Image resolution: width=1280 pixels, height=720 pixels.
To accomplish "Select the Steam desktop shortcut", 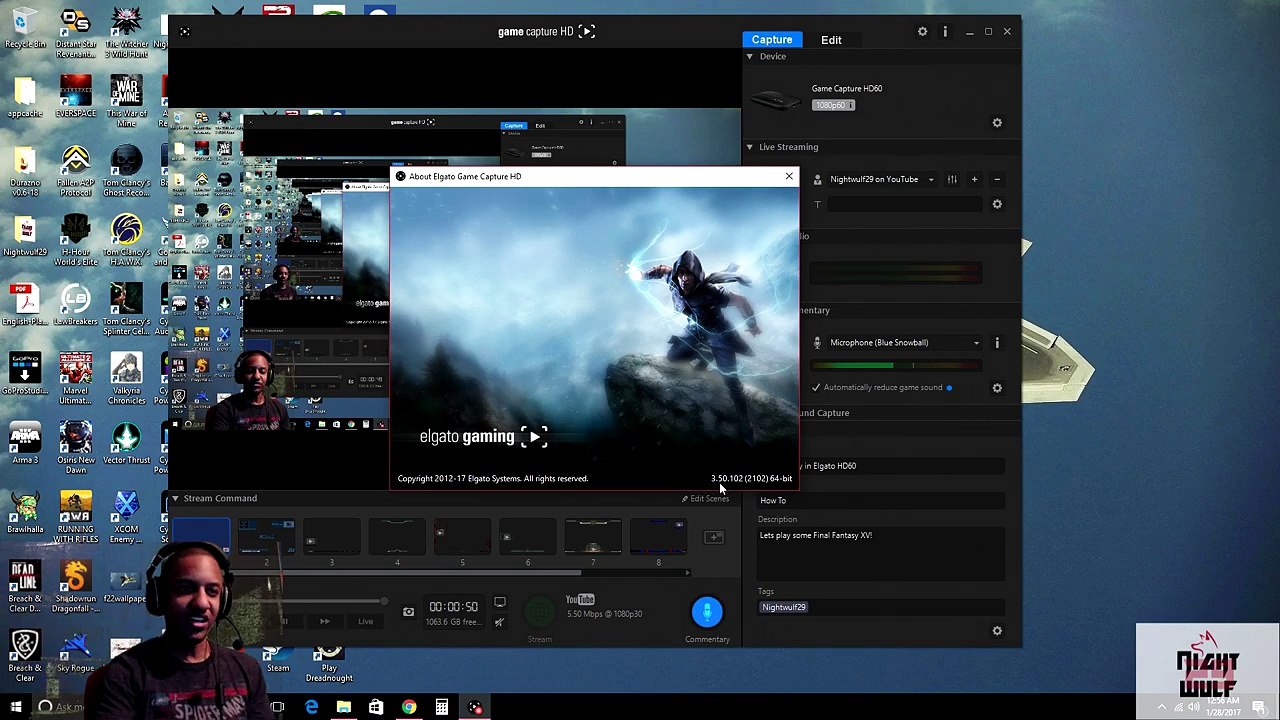I will (277, 660).
